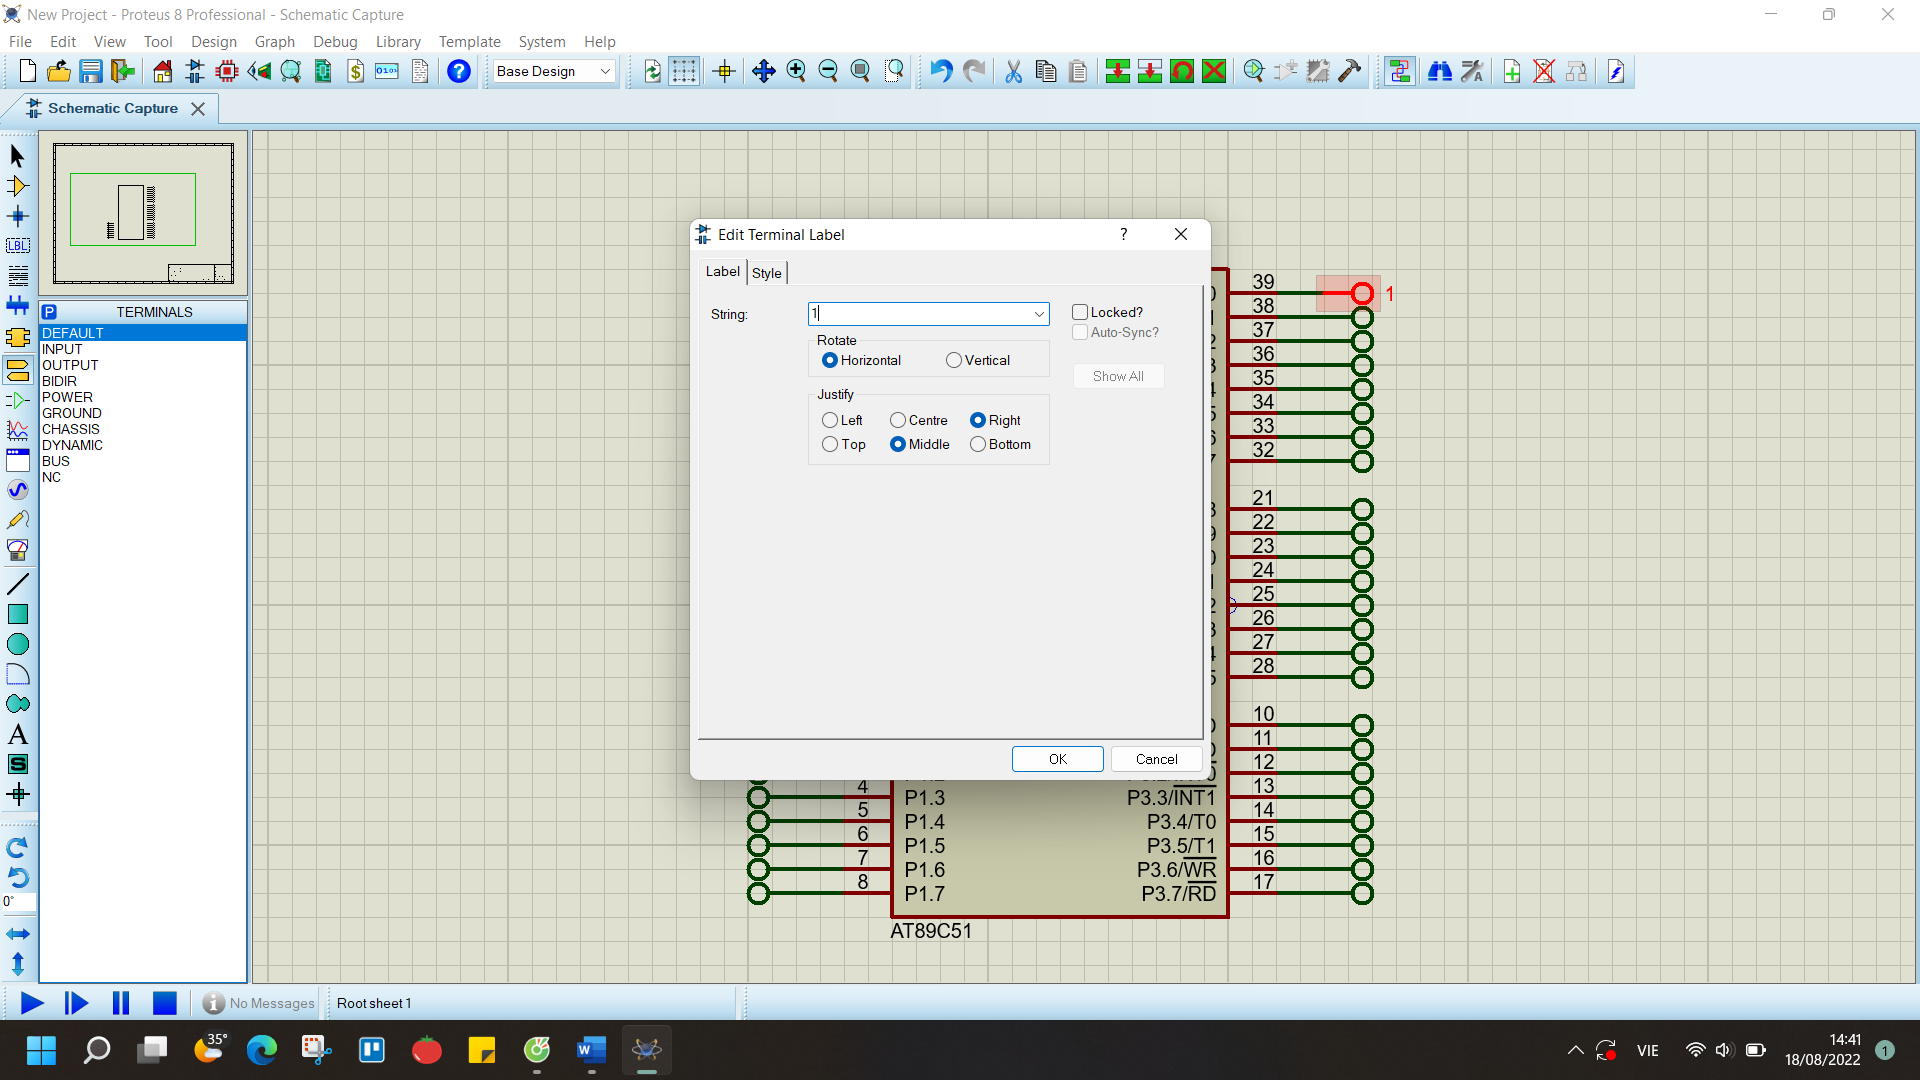Switch to the Style tab
This screenshot has width=1920, height=1080.
tap(767, 273)
